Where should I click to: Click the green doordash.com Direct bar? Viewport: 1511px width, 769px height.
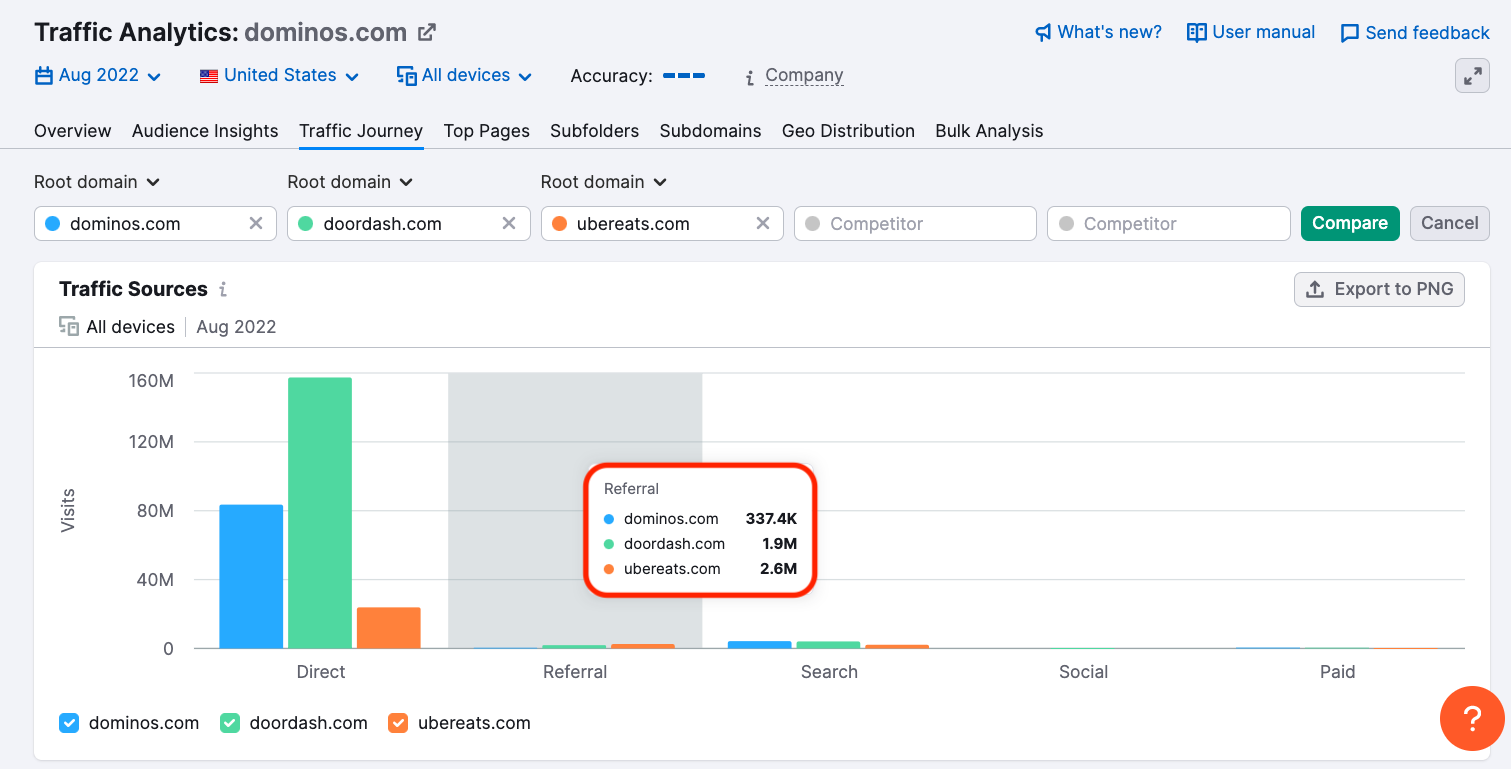(x=320, y=512)
